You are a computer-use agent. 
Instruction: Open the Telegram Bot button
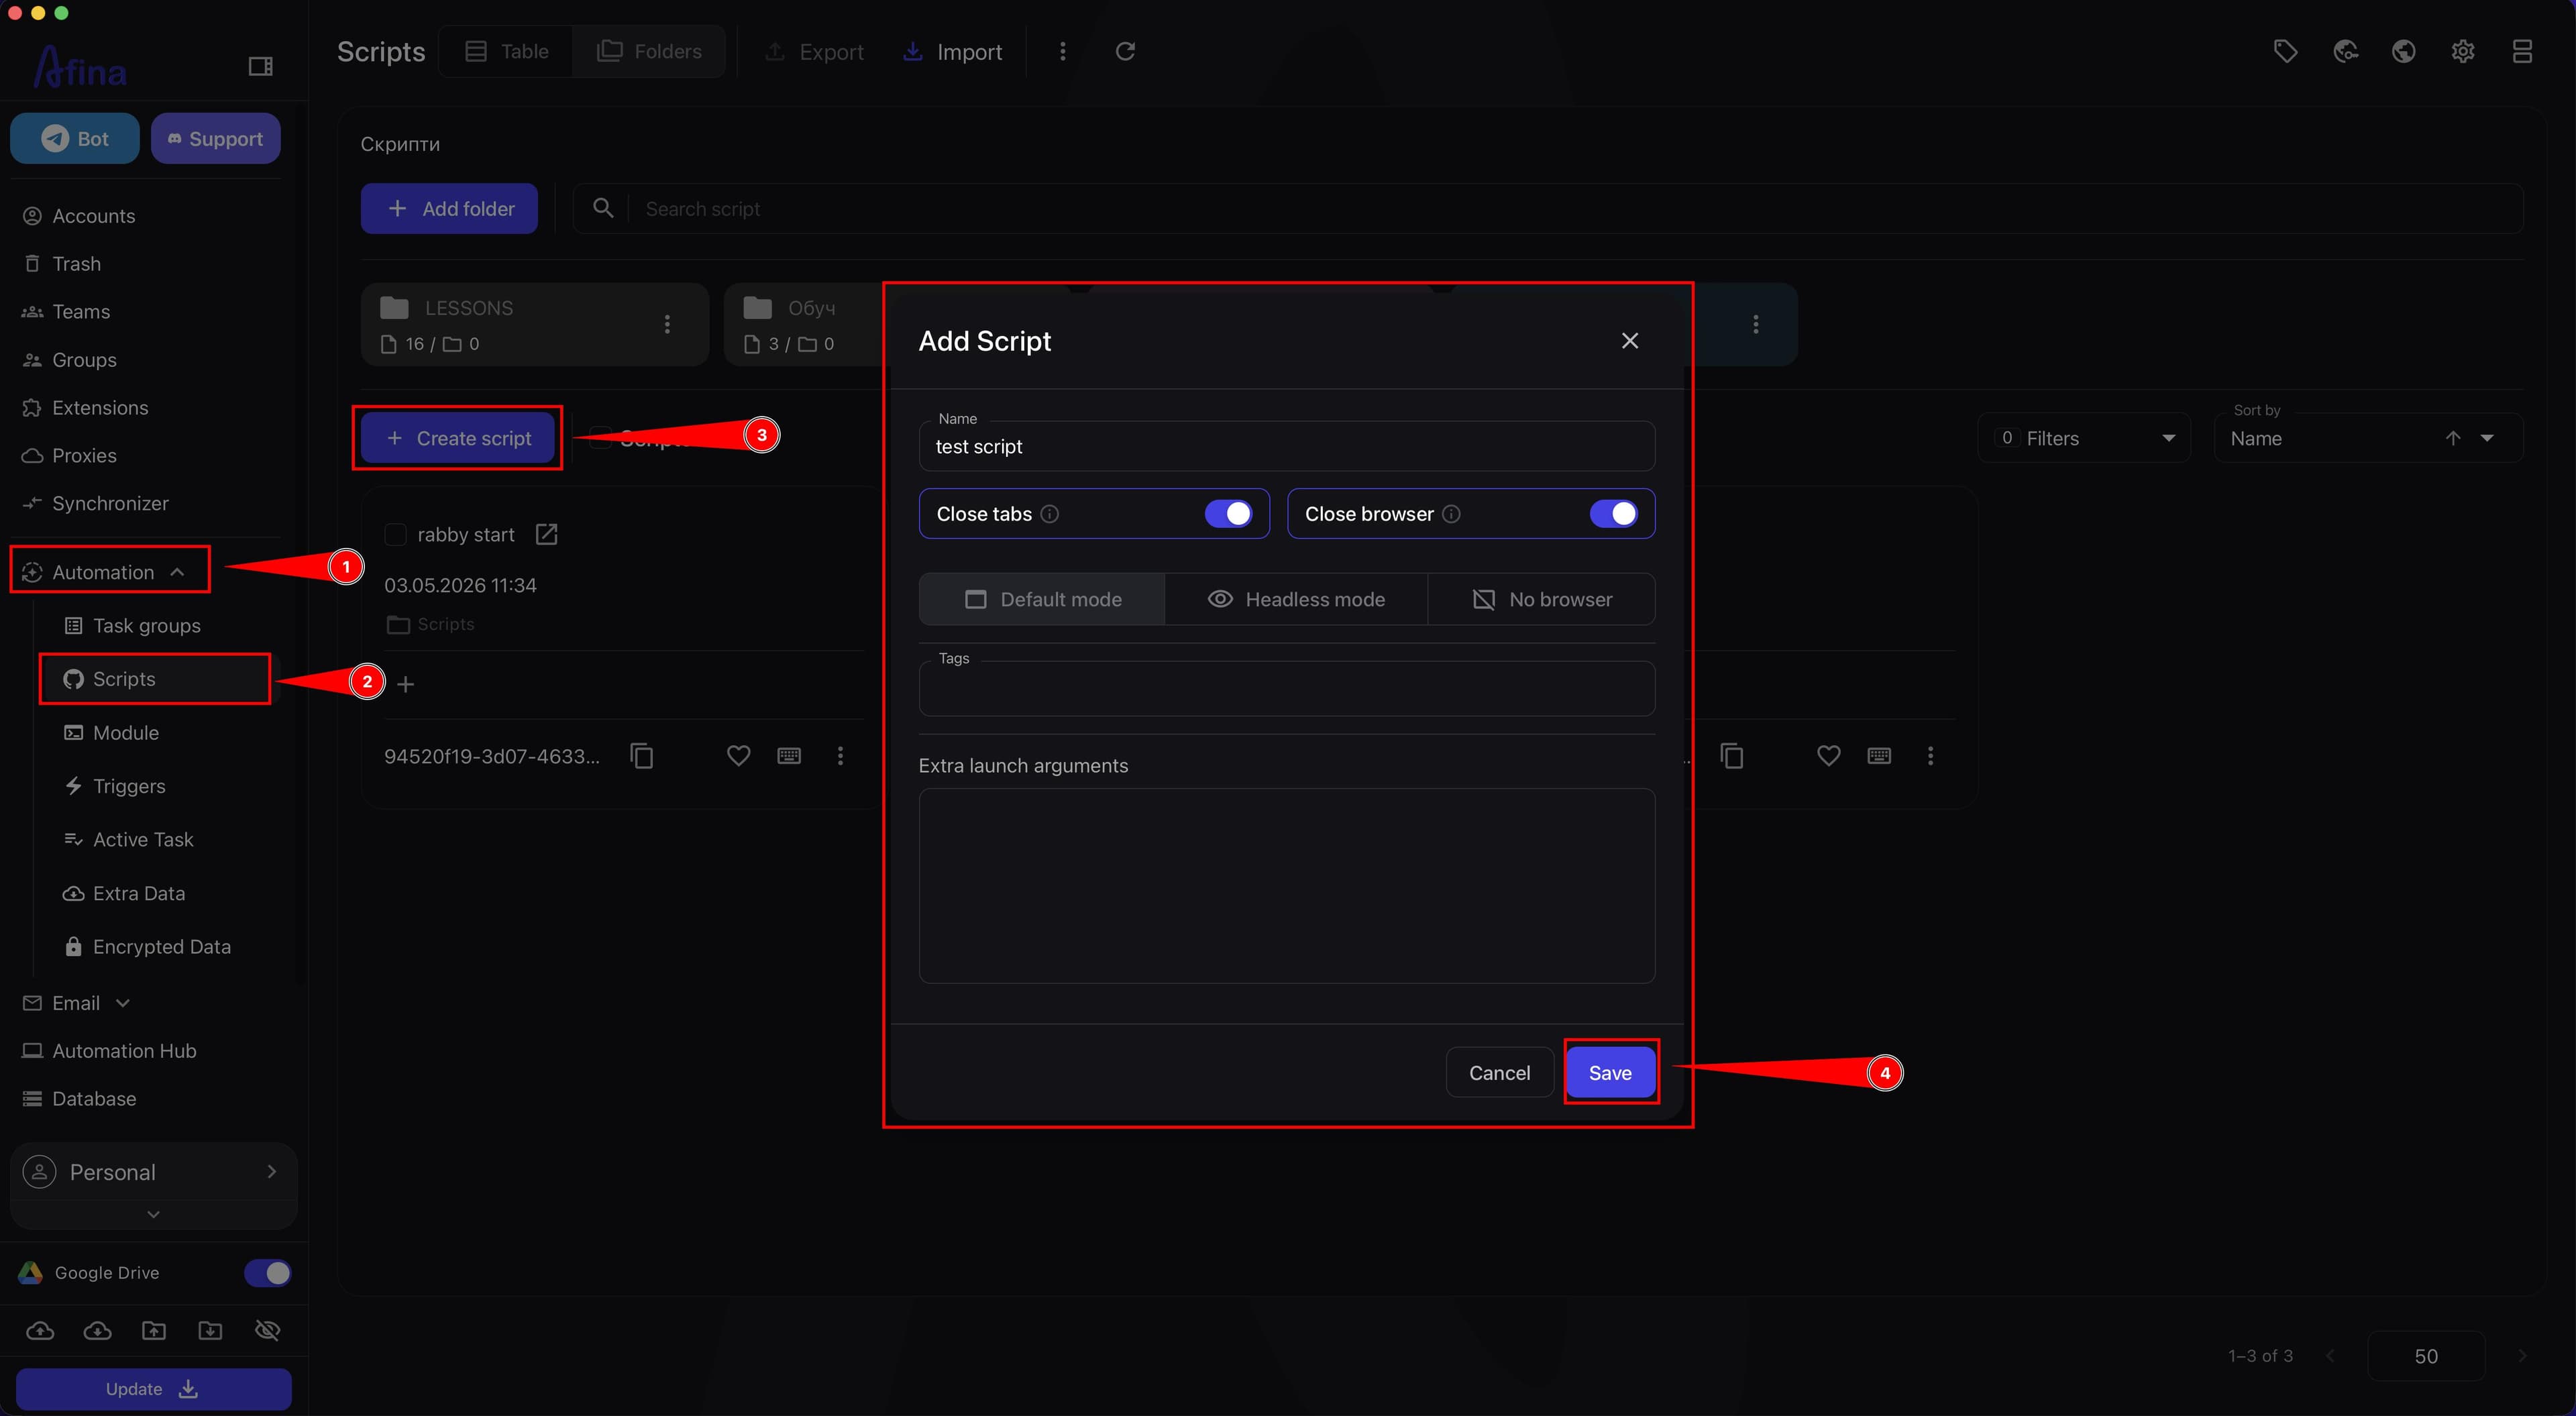pyautogui.click(x=75, y=138)
